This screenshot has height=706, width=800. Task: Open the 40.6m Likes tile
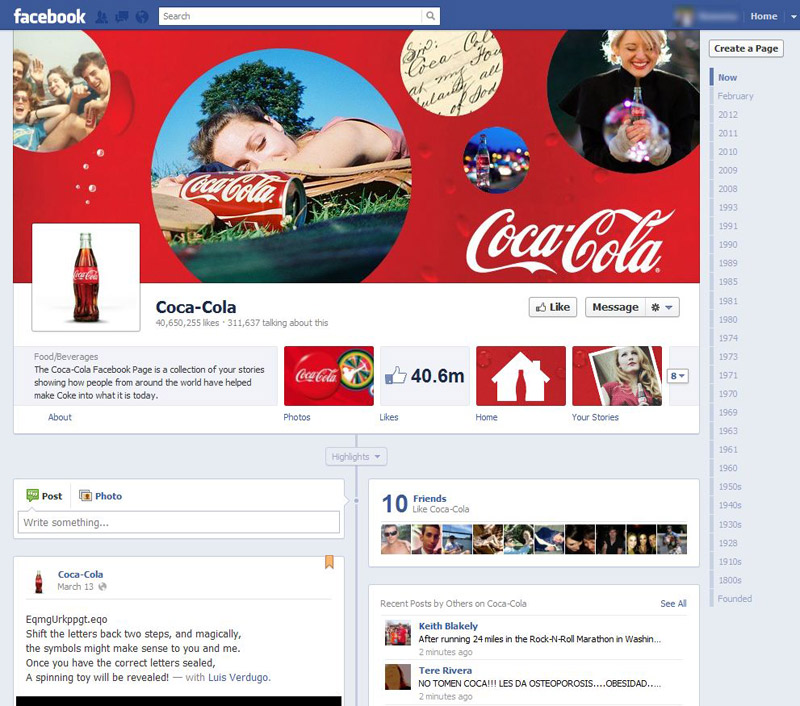[x=424, y=376]
